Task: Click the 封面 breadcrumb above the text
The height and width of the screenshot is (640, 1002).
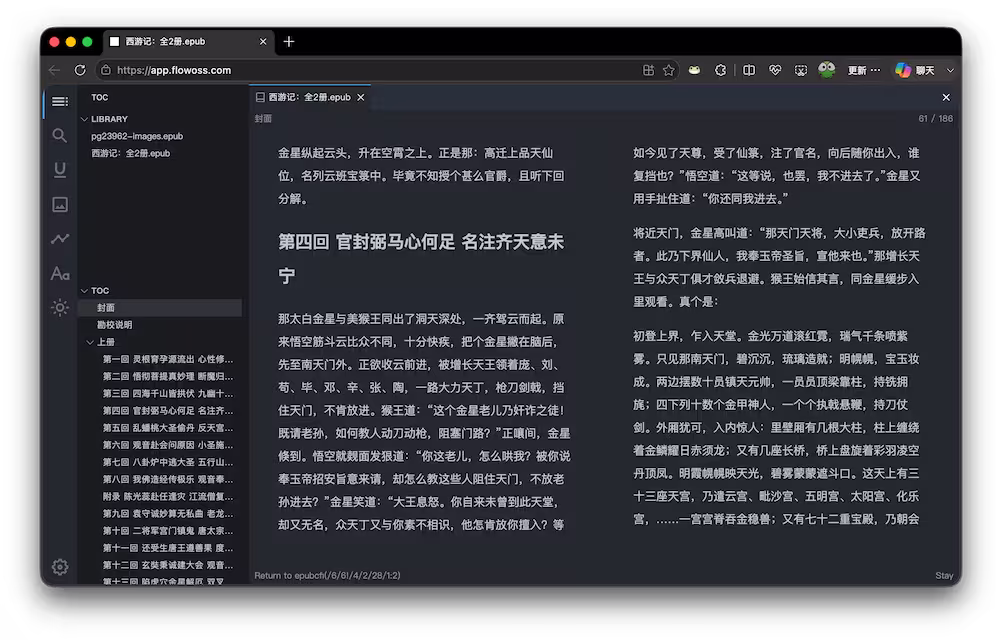Action: tap(263, 119)
